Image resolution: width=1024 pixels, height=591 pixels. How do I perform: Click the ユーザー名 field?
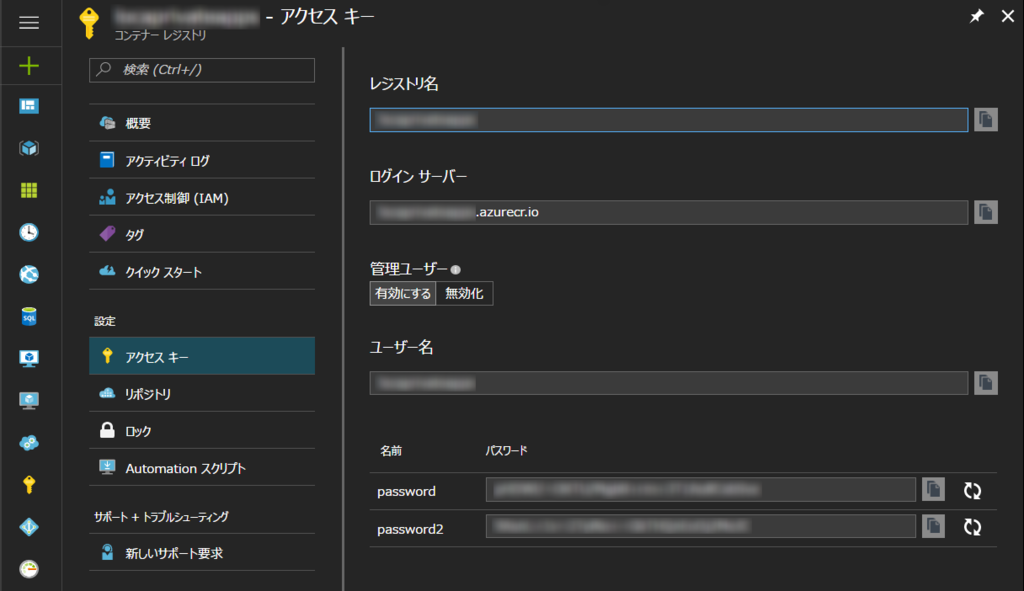[669, 383]
